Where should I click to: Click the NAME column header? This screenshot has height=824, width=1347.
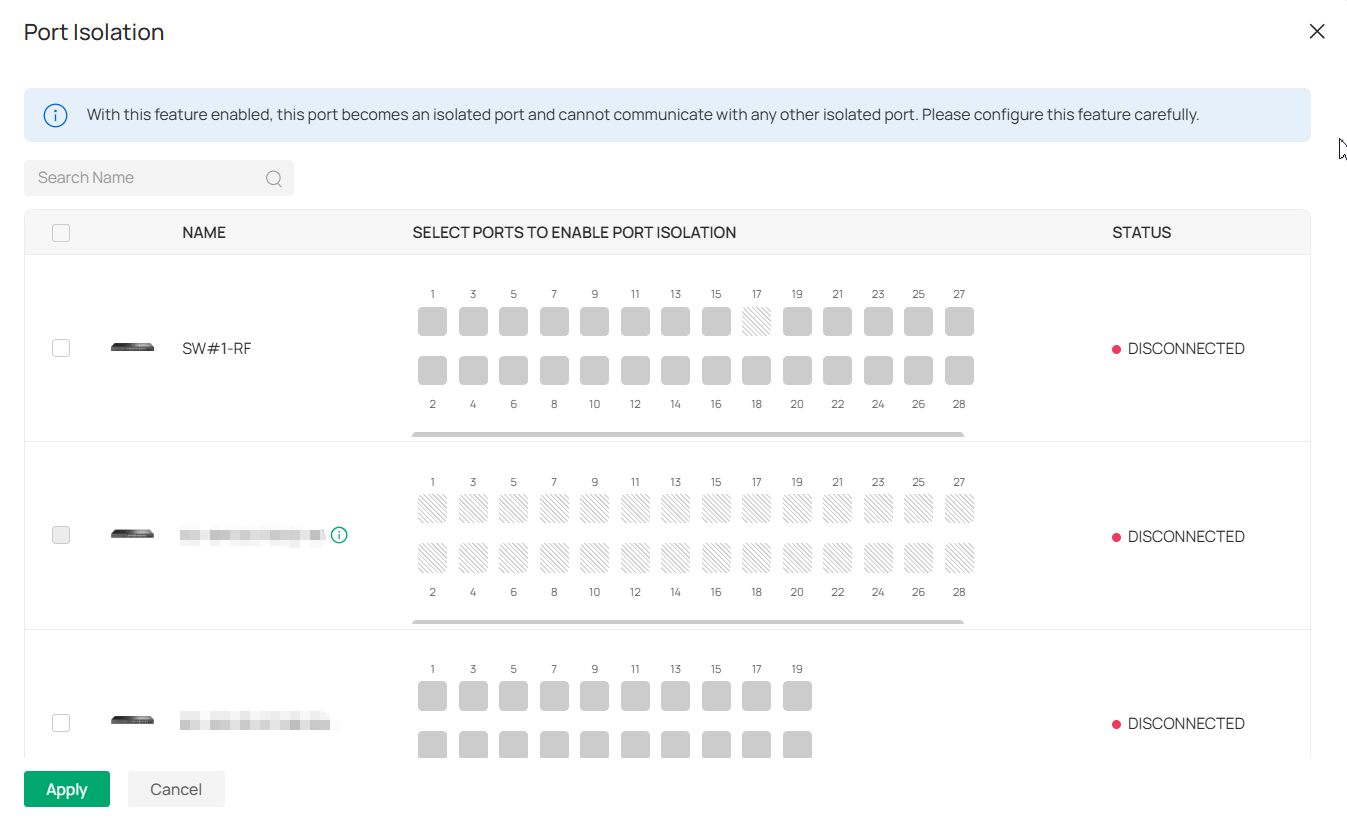204,233
